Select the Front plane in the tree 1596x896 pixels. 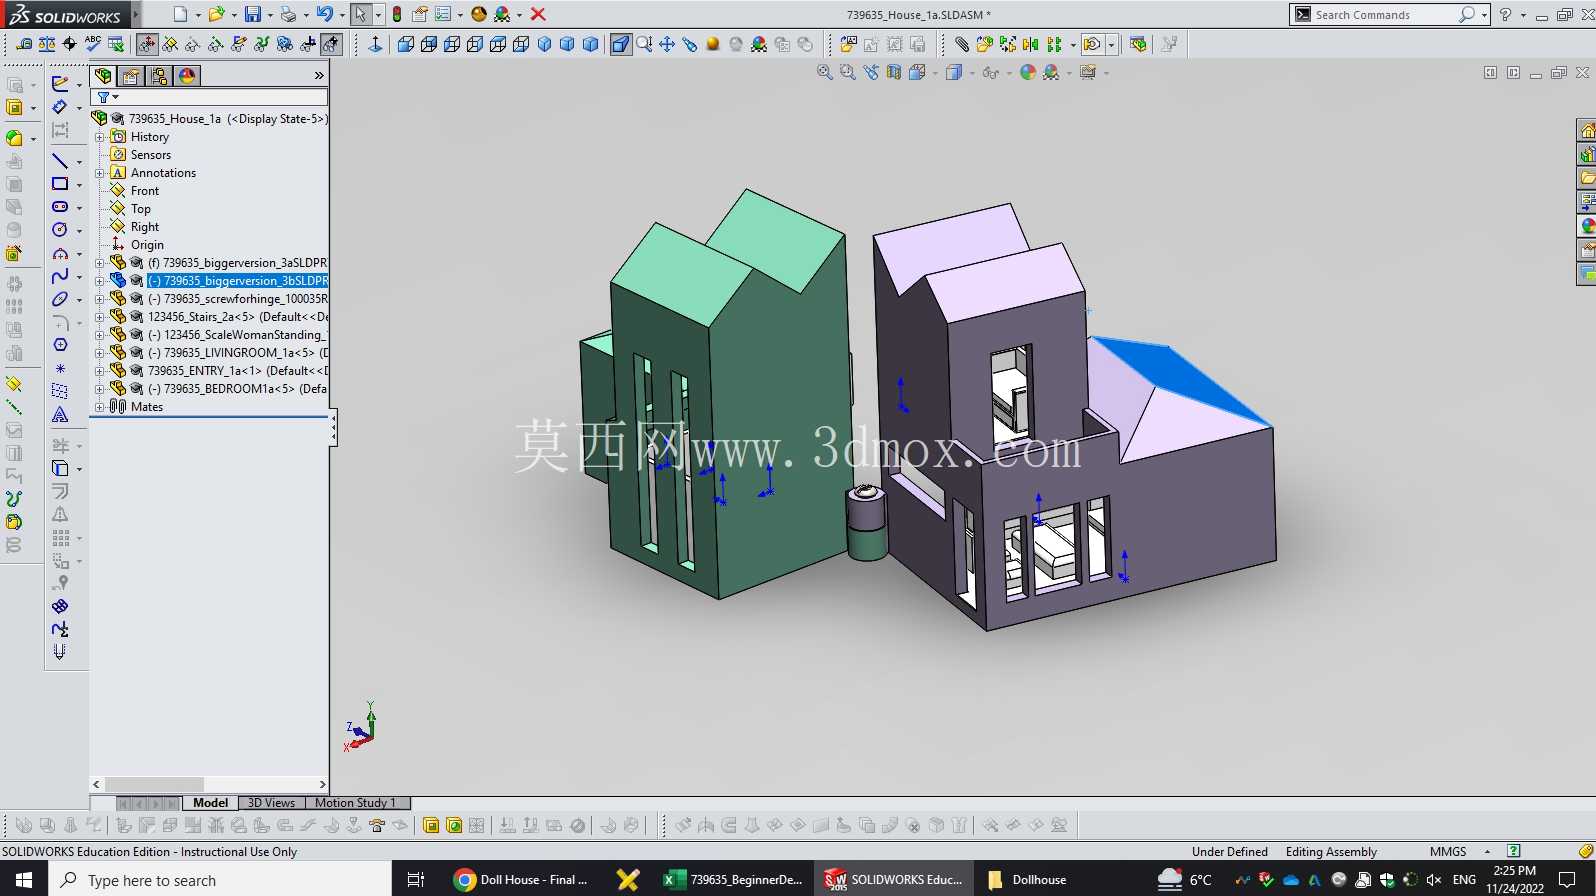[144, 191]
